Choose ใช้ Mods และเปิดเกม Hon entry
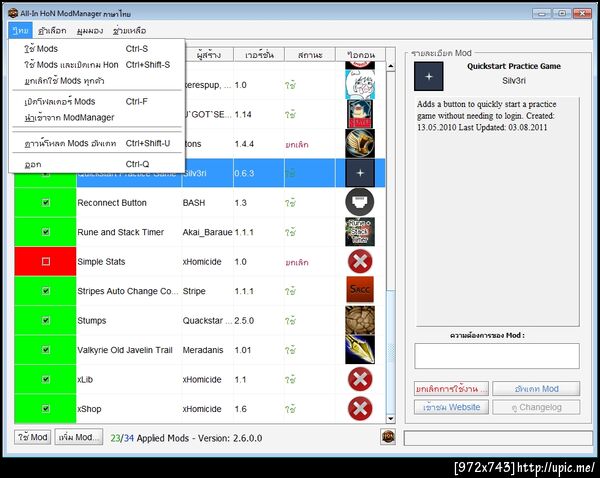600x478 pixels. coord(97,65)
